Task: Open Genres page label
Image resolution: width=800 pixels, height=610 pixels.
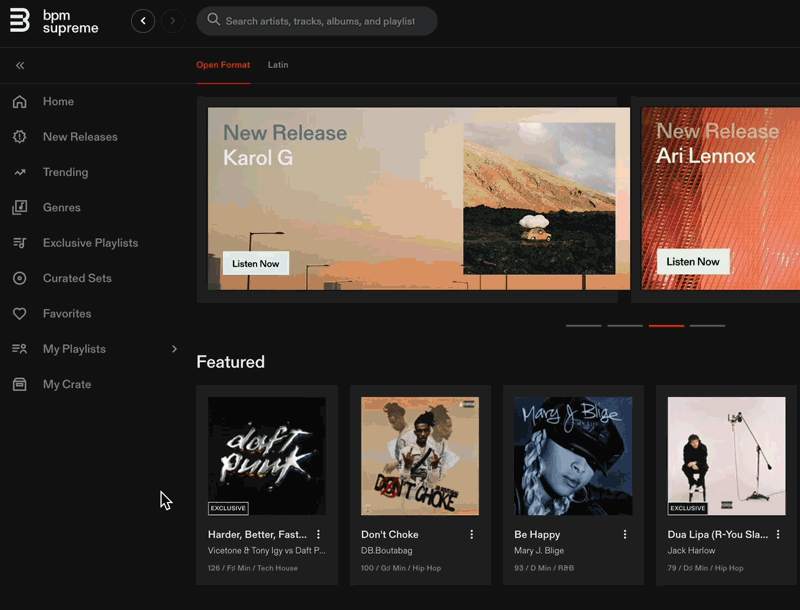Action: coord(62,208)
